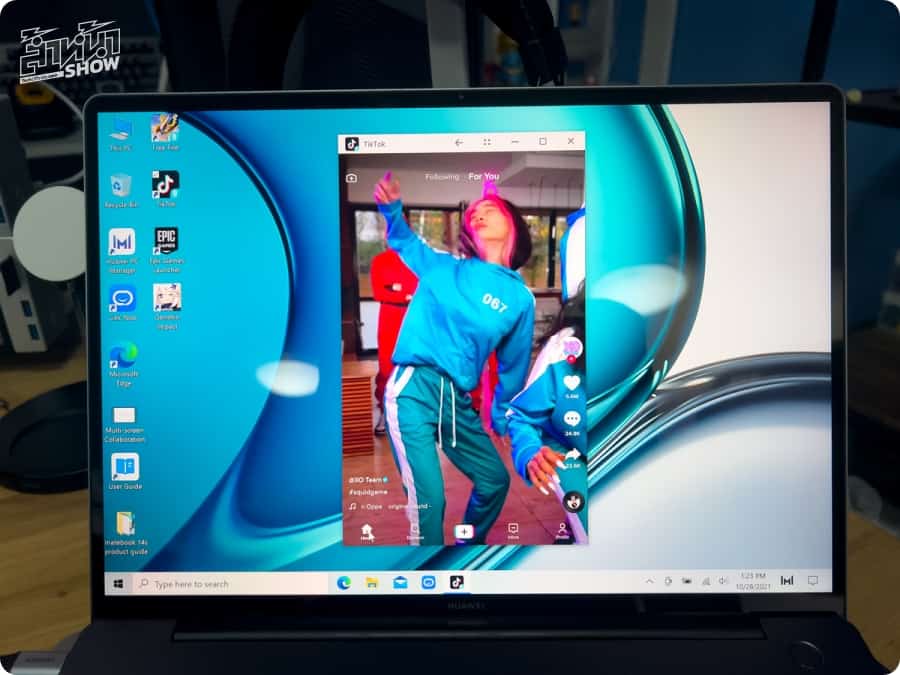
Task: Expand the hidden system tray icons chevron
Action: (649, 581)
